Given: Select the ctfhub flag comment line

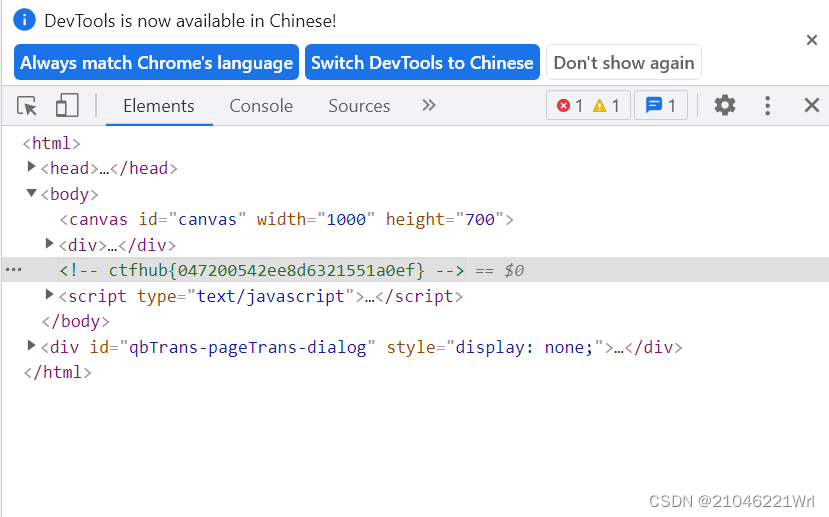Looking at the screenshot, I should point(262,271).
